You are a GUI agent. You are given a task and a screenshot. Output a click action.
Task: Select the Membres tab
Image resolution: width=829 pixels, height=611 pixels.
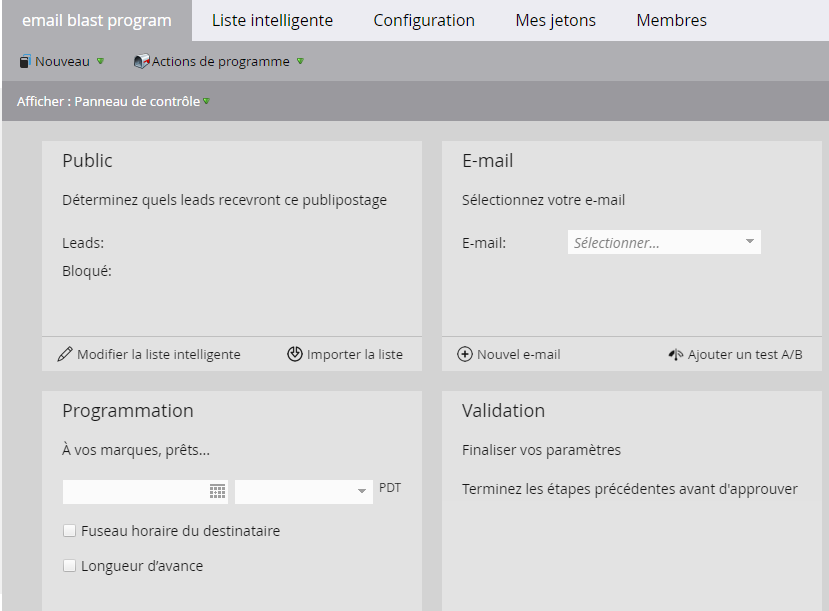click(x=671, y=20)
